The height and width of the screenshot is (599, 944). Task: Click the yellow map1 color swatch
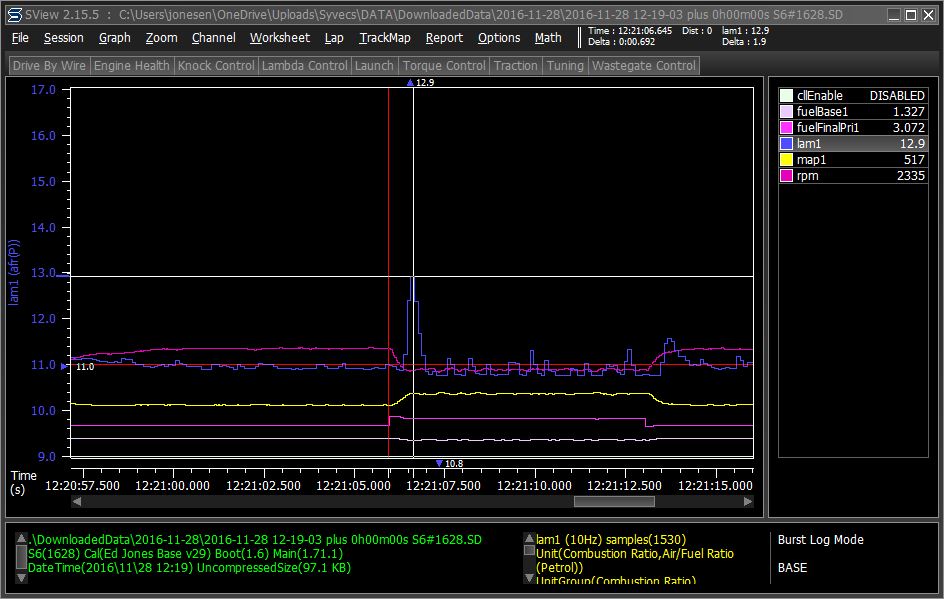click(787, 160)
